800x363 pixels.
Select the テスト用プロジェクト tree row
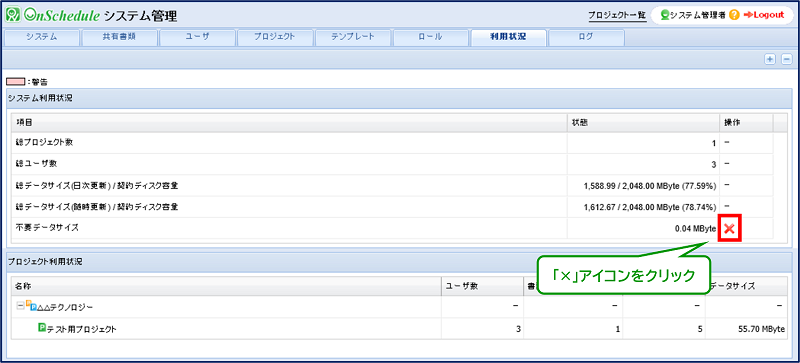pyautogui.click(x=400, y=328)
